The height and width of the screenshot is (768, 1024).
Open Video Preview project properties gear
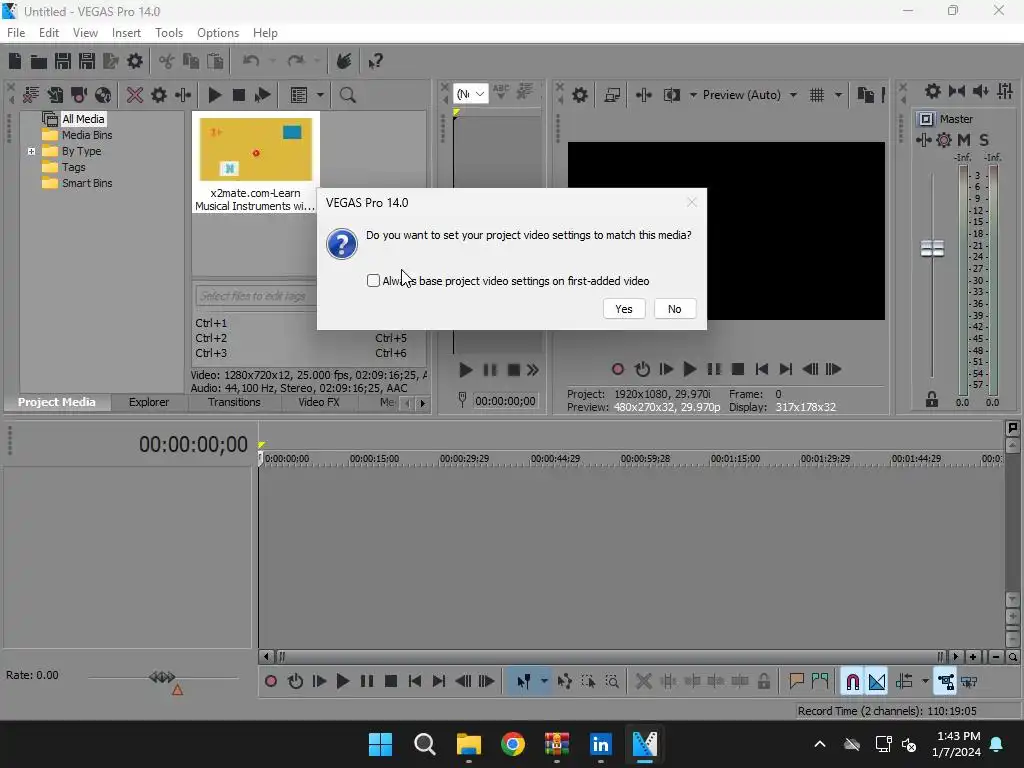point(580,95)
